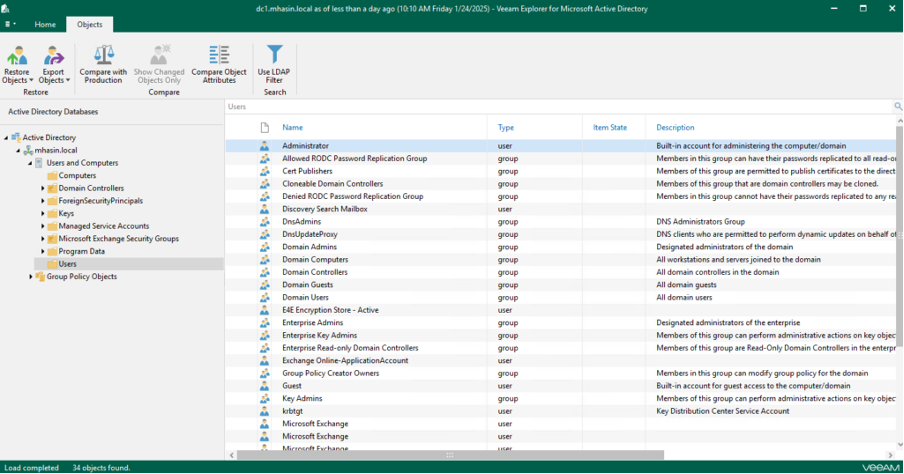Click the krbtgt user icon
The image size is (904, 474).
tap(264, 411)
